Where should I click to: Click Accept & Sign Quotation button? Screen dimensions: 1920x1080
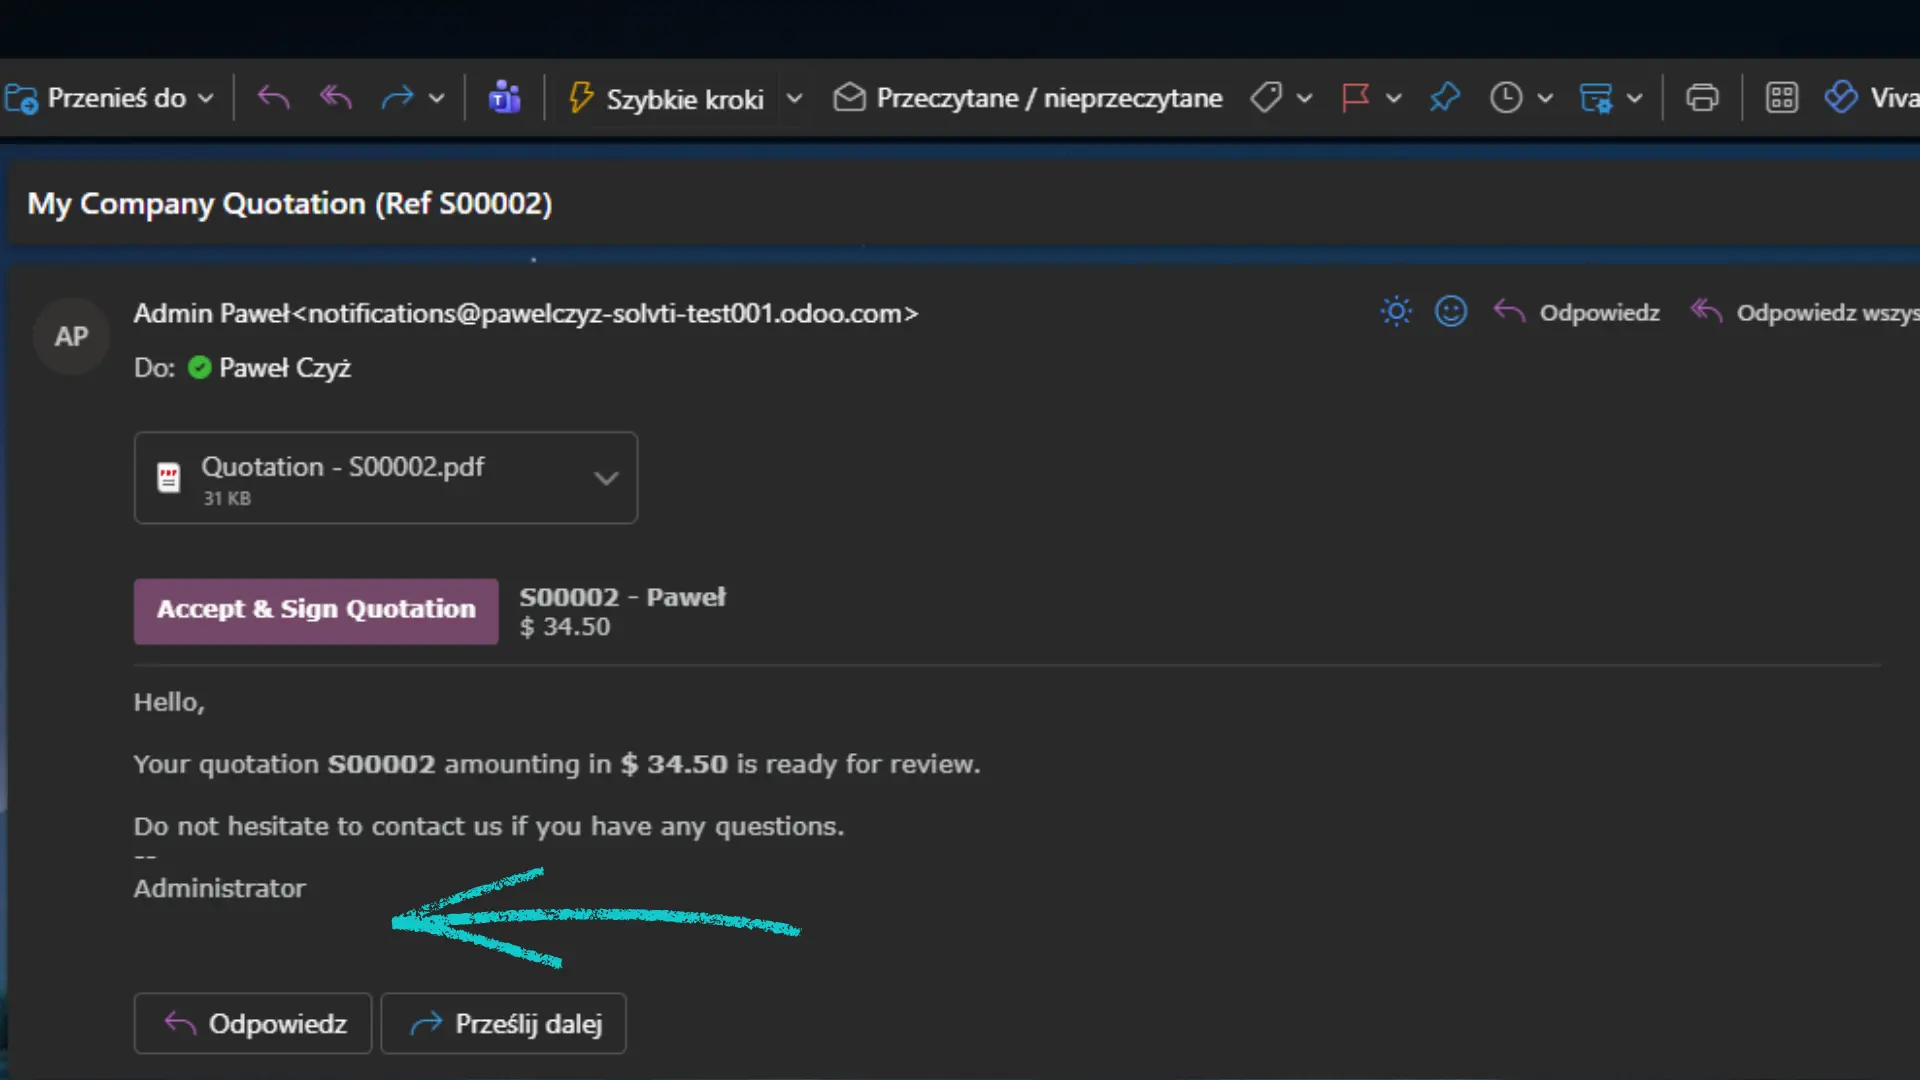pos(316,610)
